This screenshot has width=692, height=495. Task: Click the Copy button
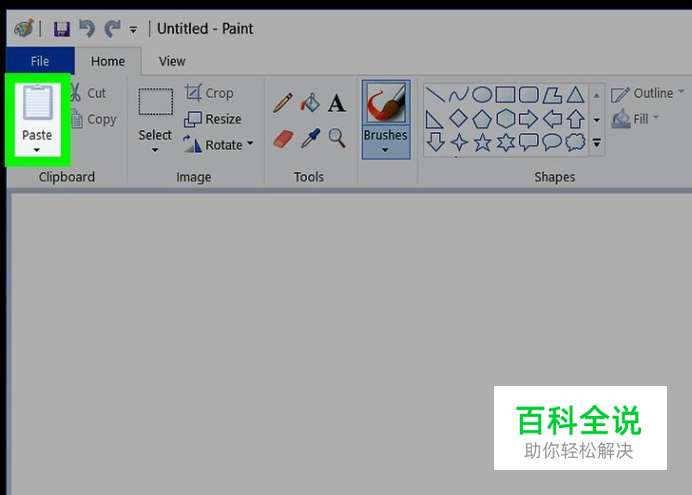[x=94, y=119]
